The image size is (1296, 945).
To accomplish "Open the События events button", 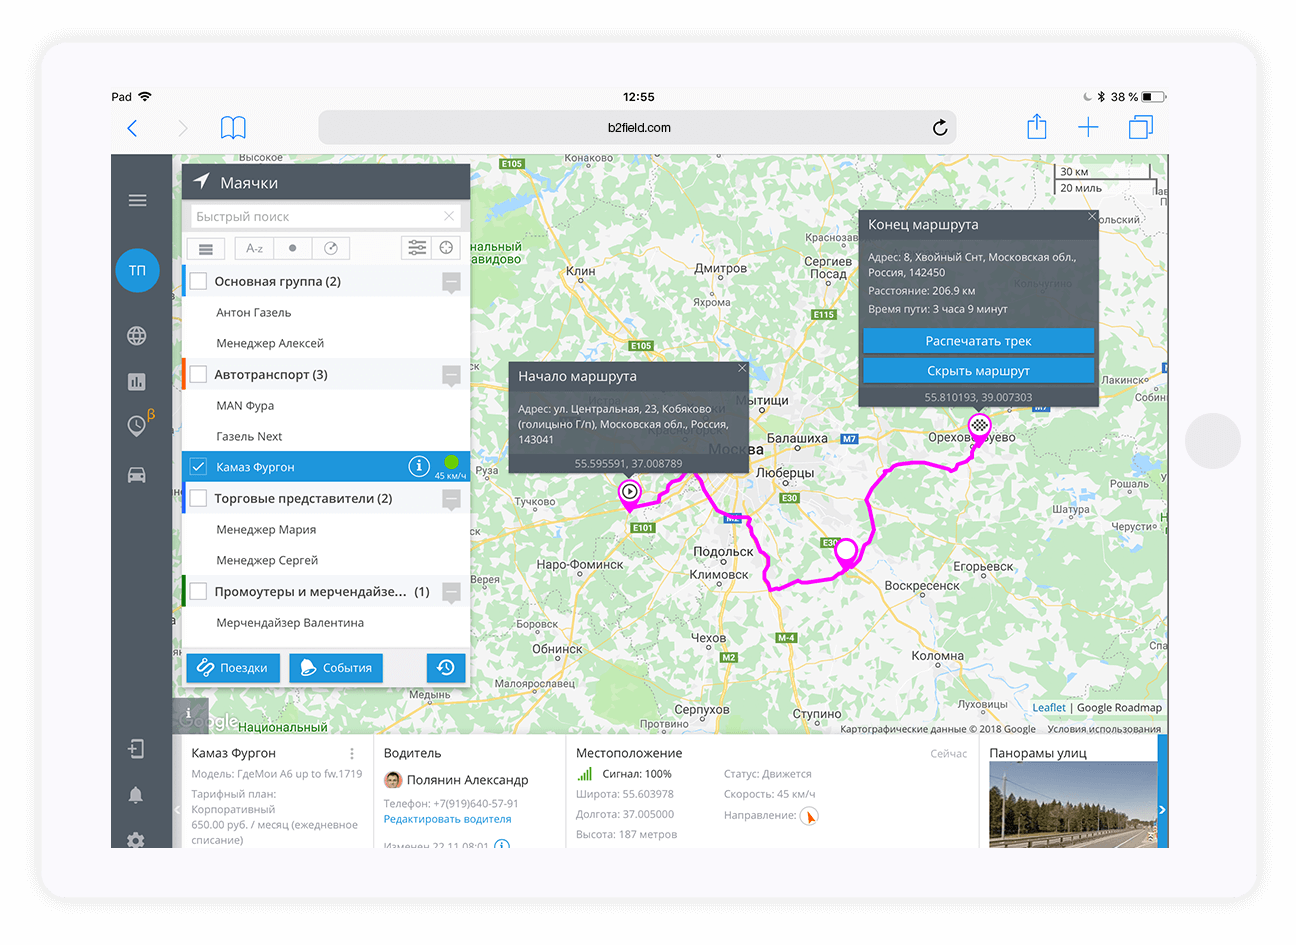I will pos(336,667).
